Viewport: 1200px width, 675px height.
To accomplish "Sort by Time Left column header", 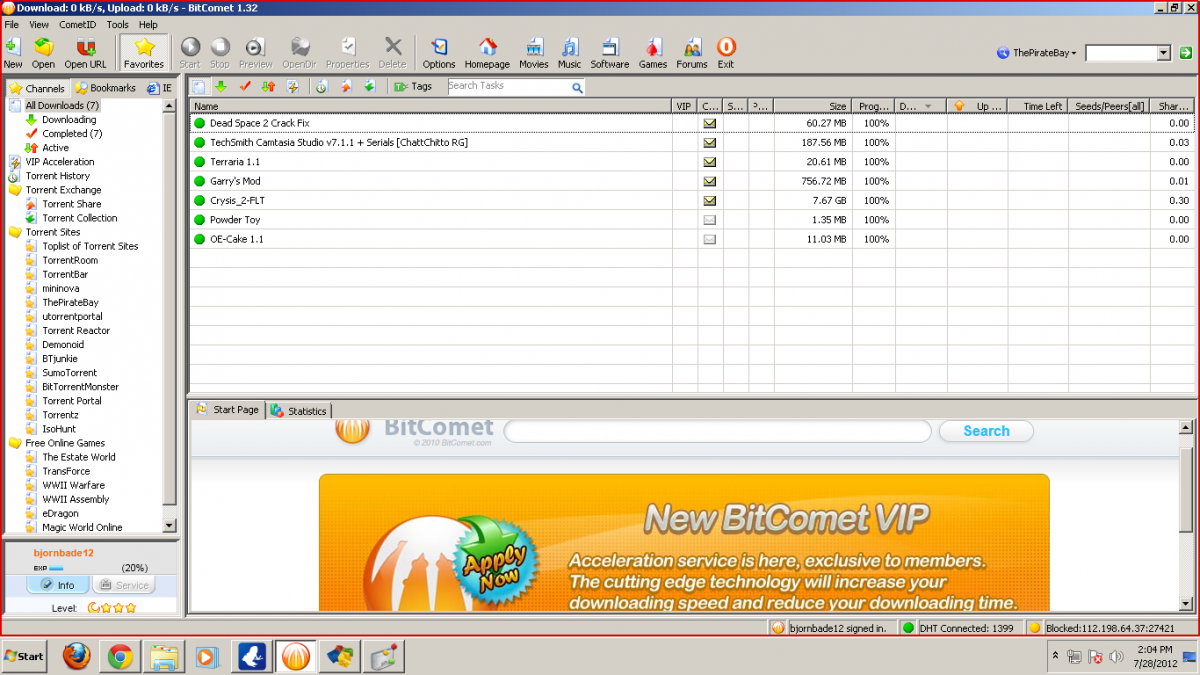I will click(x=1037, y=105).
